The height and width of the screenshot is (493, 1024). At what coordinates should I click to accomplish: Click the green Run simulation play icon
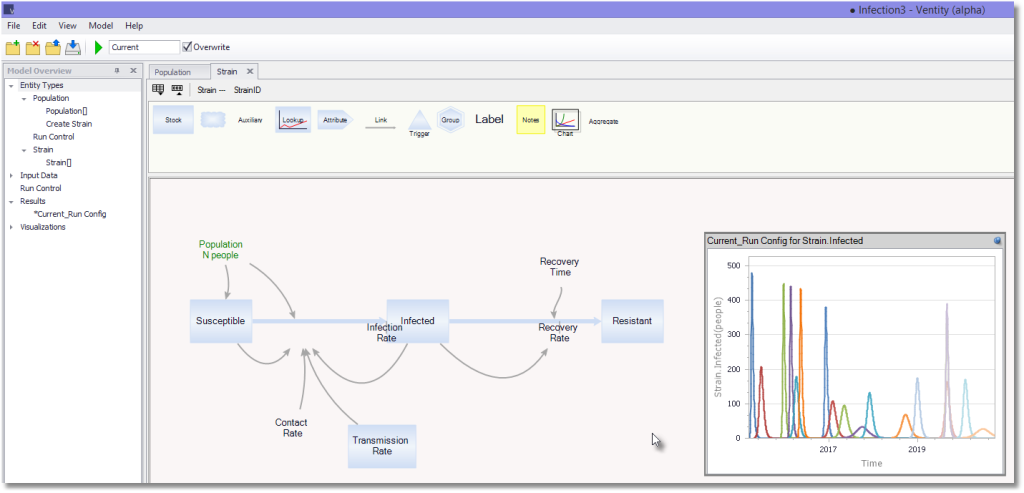99,47
